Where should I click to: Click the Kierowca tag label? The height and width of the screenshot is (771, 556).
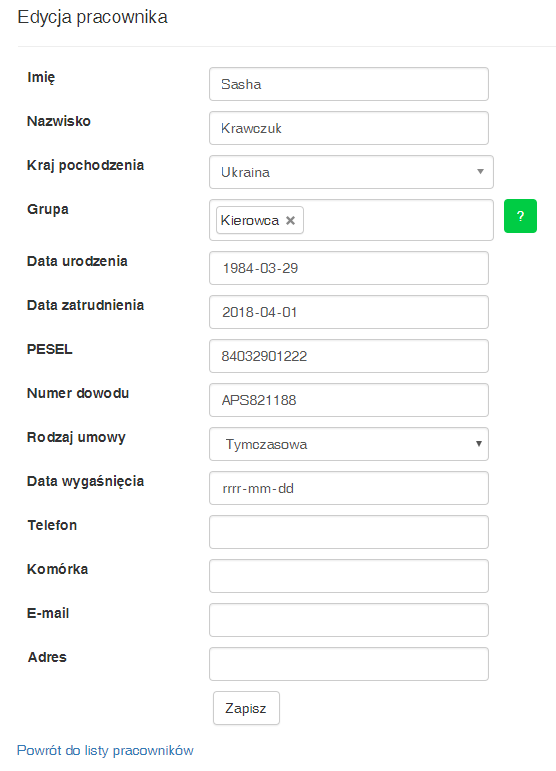(x=250, y=220)
